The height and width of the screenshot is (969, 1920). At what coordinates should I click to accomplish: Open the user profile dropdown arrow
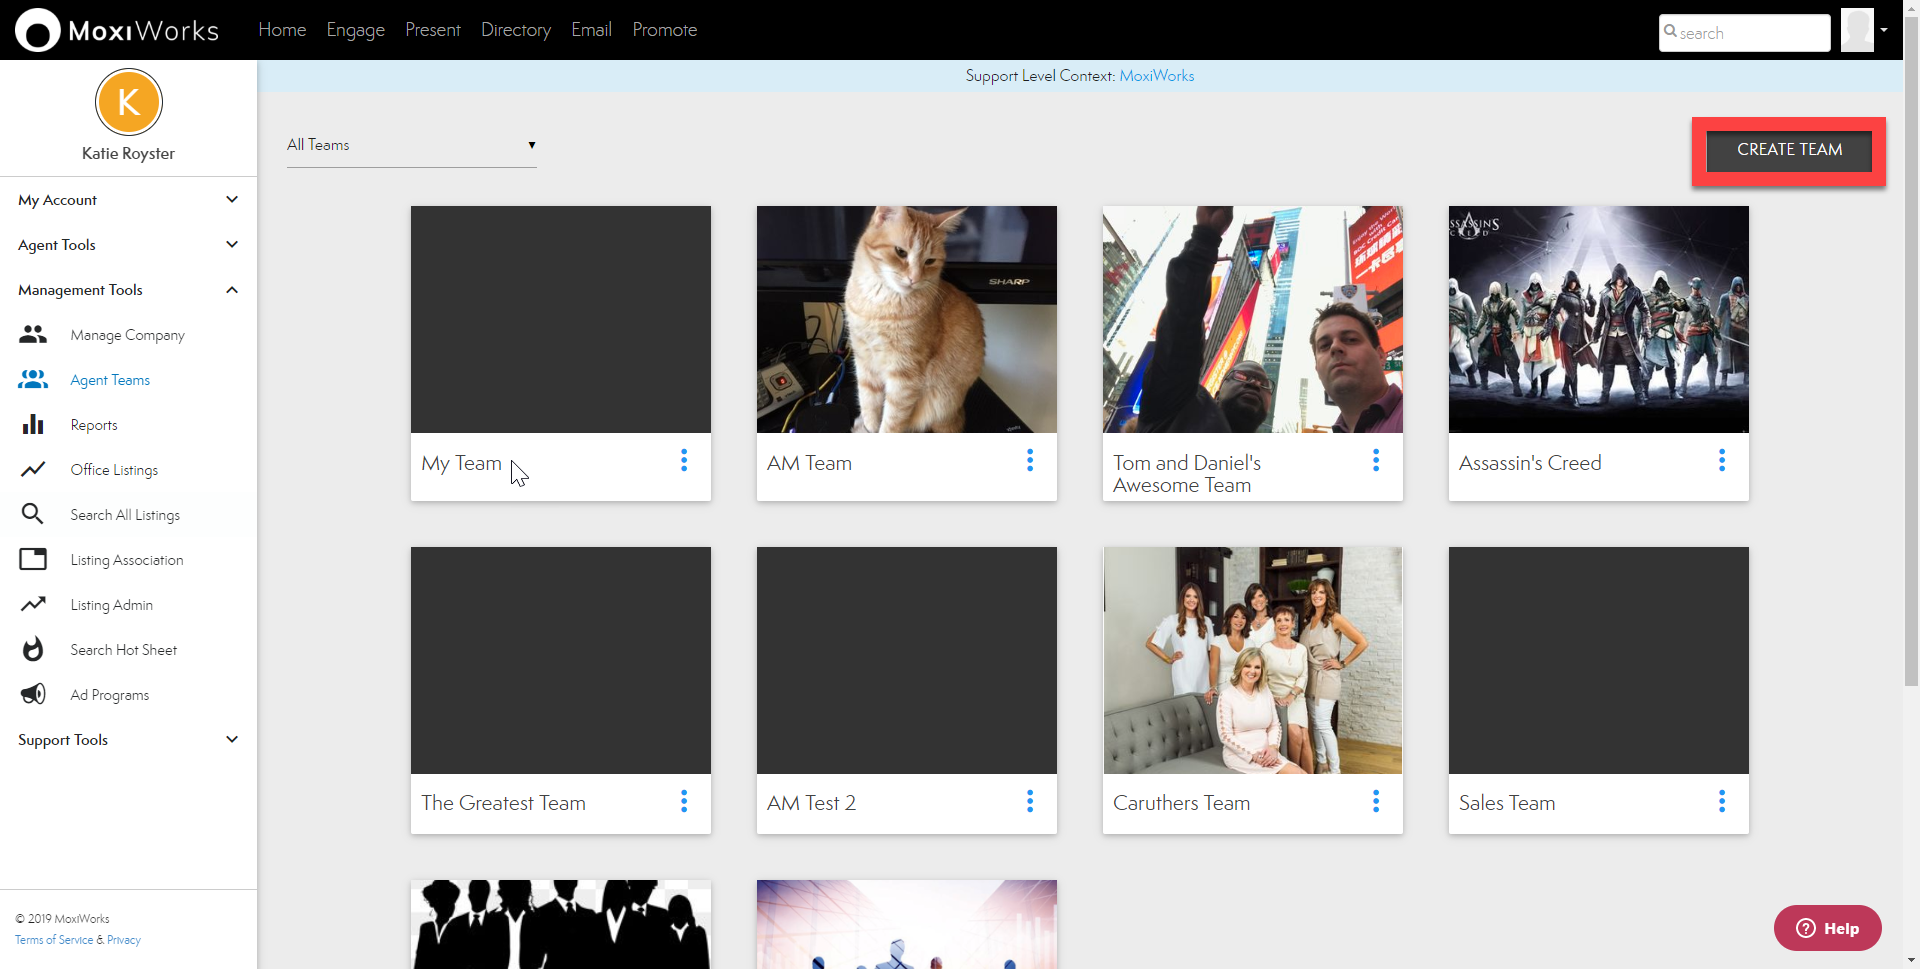pyautogui.click(x=1884, y=30)
